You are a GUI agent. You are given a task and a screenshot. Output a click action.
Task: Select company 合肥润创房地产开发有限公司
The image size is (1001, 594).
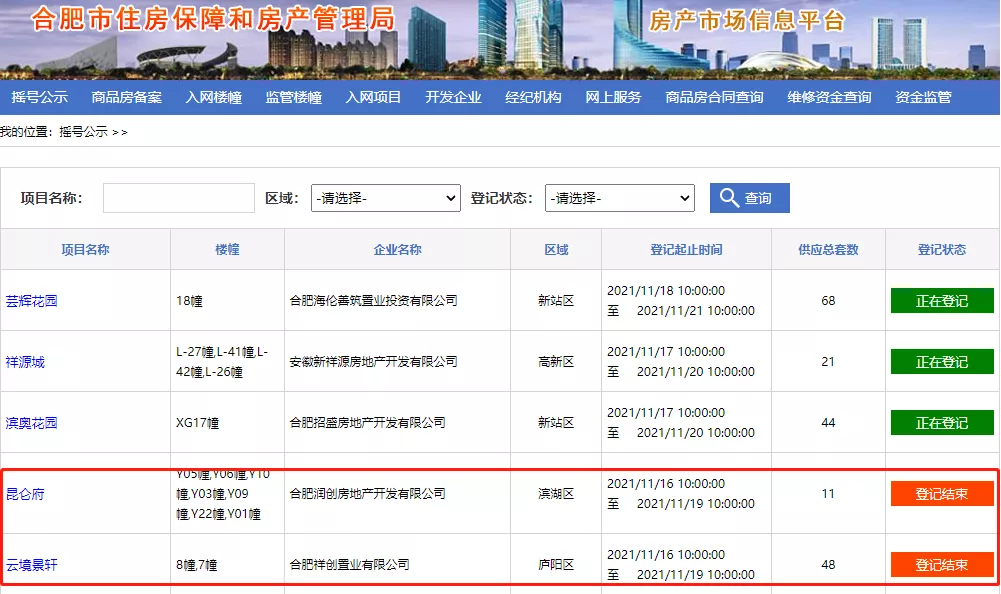pos(368,493)
